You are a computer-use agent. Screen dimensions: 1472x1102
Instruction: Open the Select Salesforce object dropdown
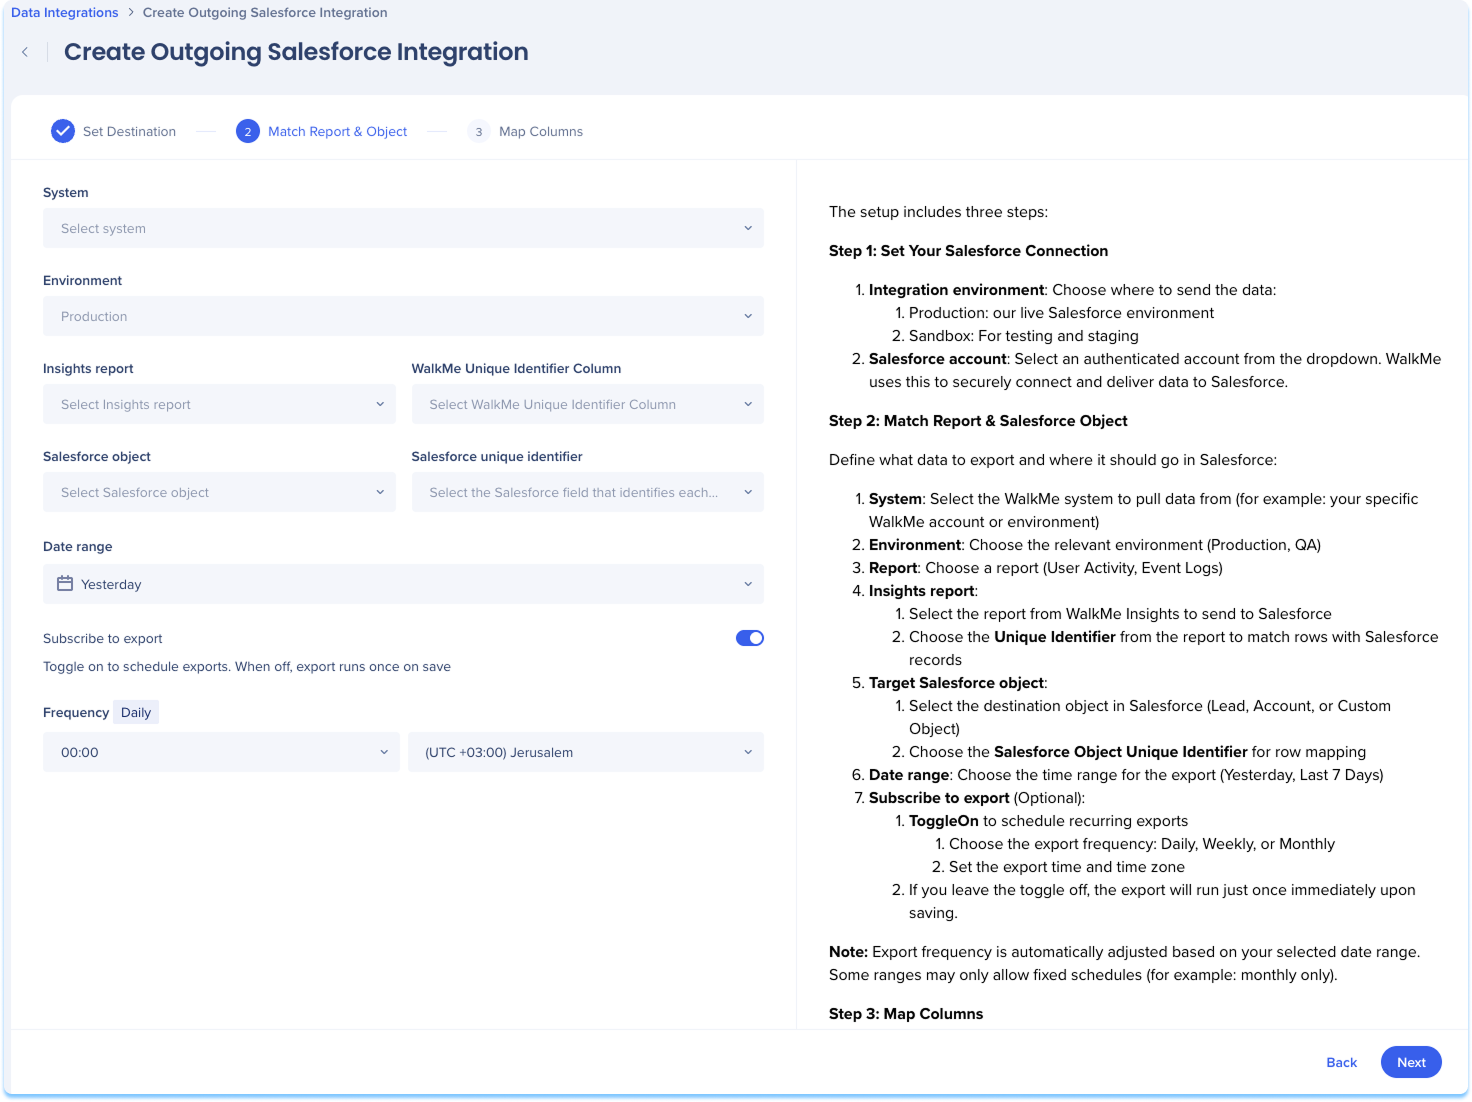[219, 492]
